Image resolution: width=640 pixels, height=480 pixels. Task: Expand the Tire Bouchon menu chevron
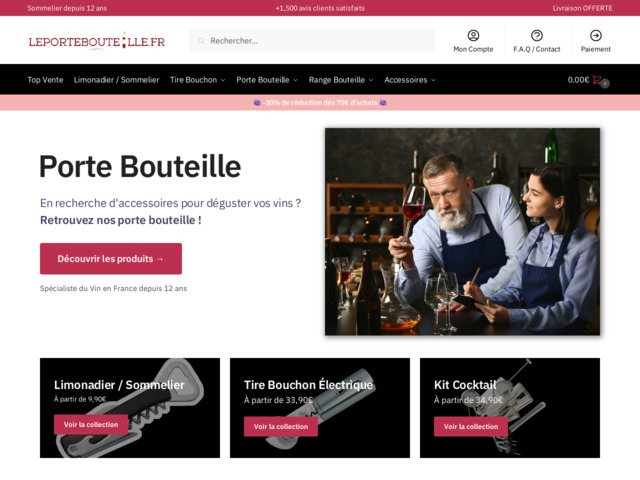(x=223, y=80)
